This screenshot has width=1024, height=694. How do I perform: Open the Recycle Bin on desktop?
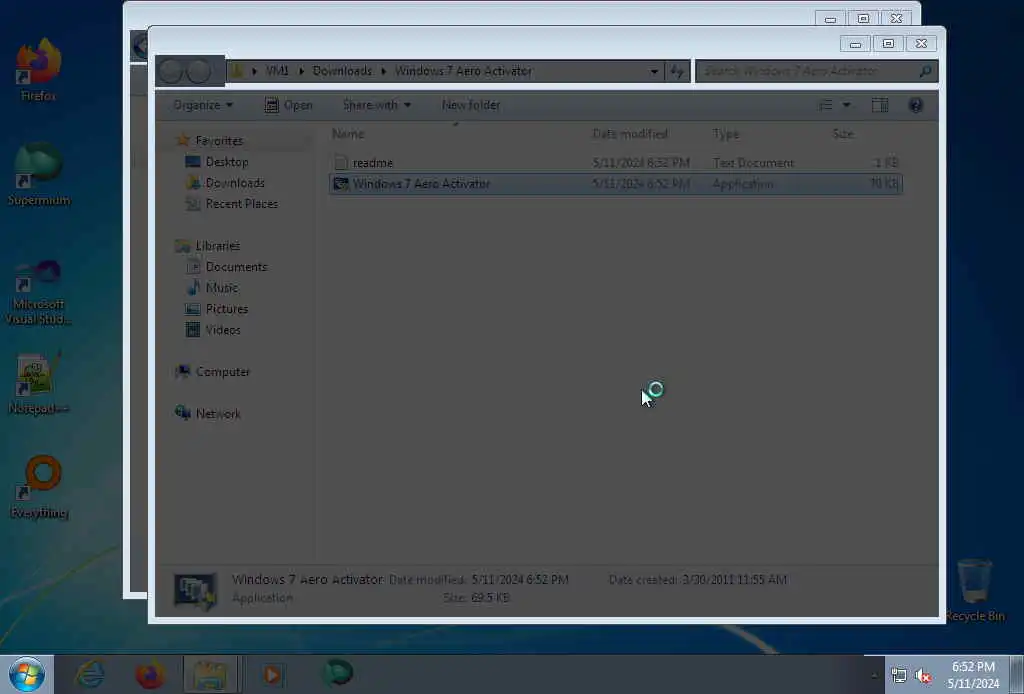pyautogui.click(x=974, y=590)
